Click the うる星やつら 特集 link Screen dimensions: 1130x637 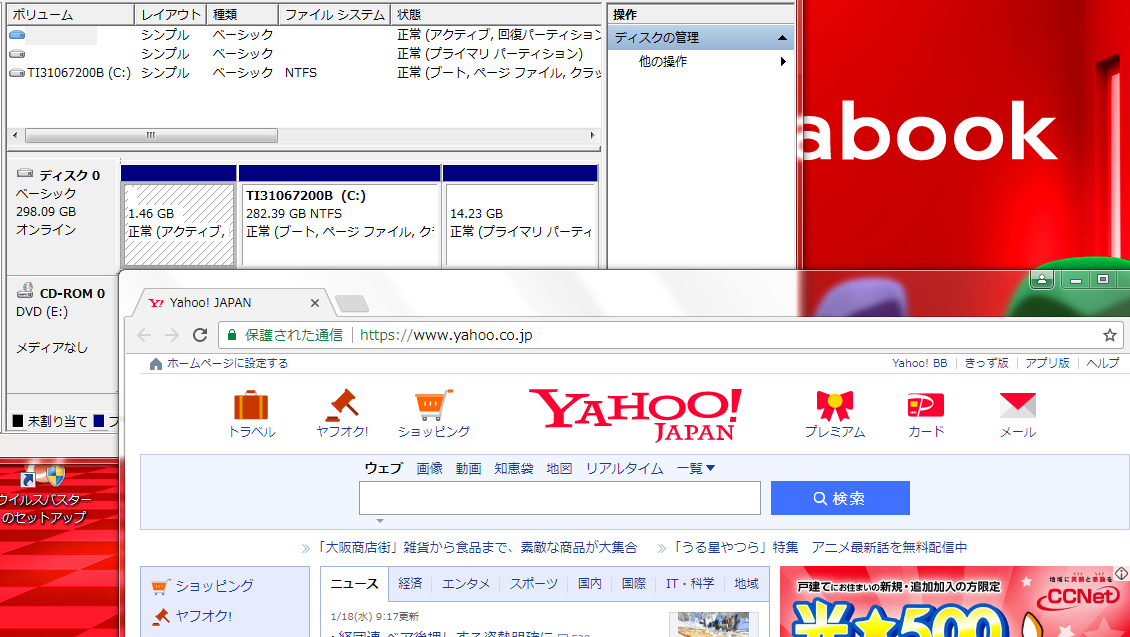[x=820, y=548]
